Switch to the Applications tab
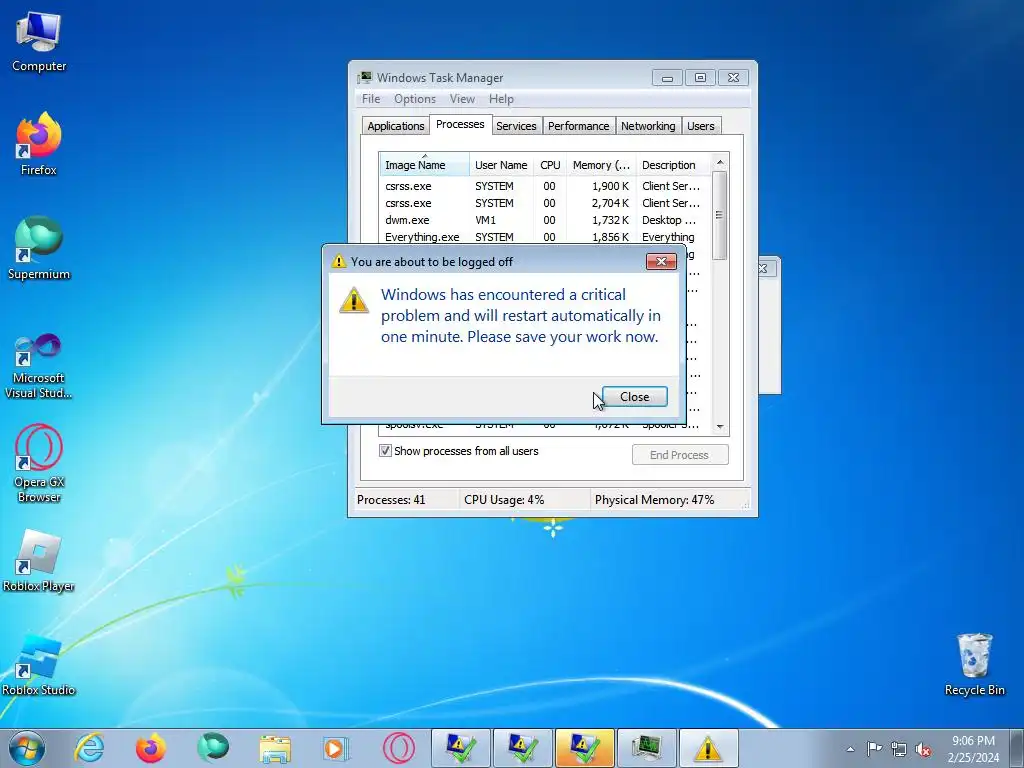The height and width of the screenshot is (768, 1024). click(395, 126)
